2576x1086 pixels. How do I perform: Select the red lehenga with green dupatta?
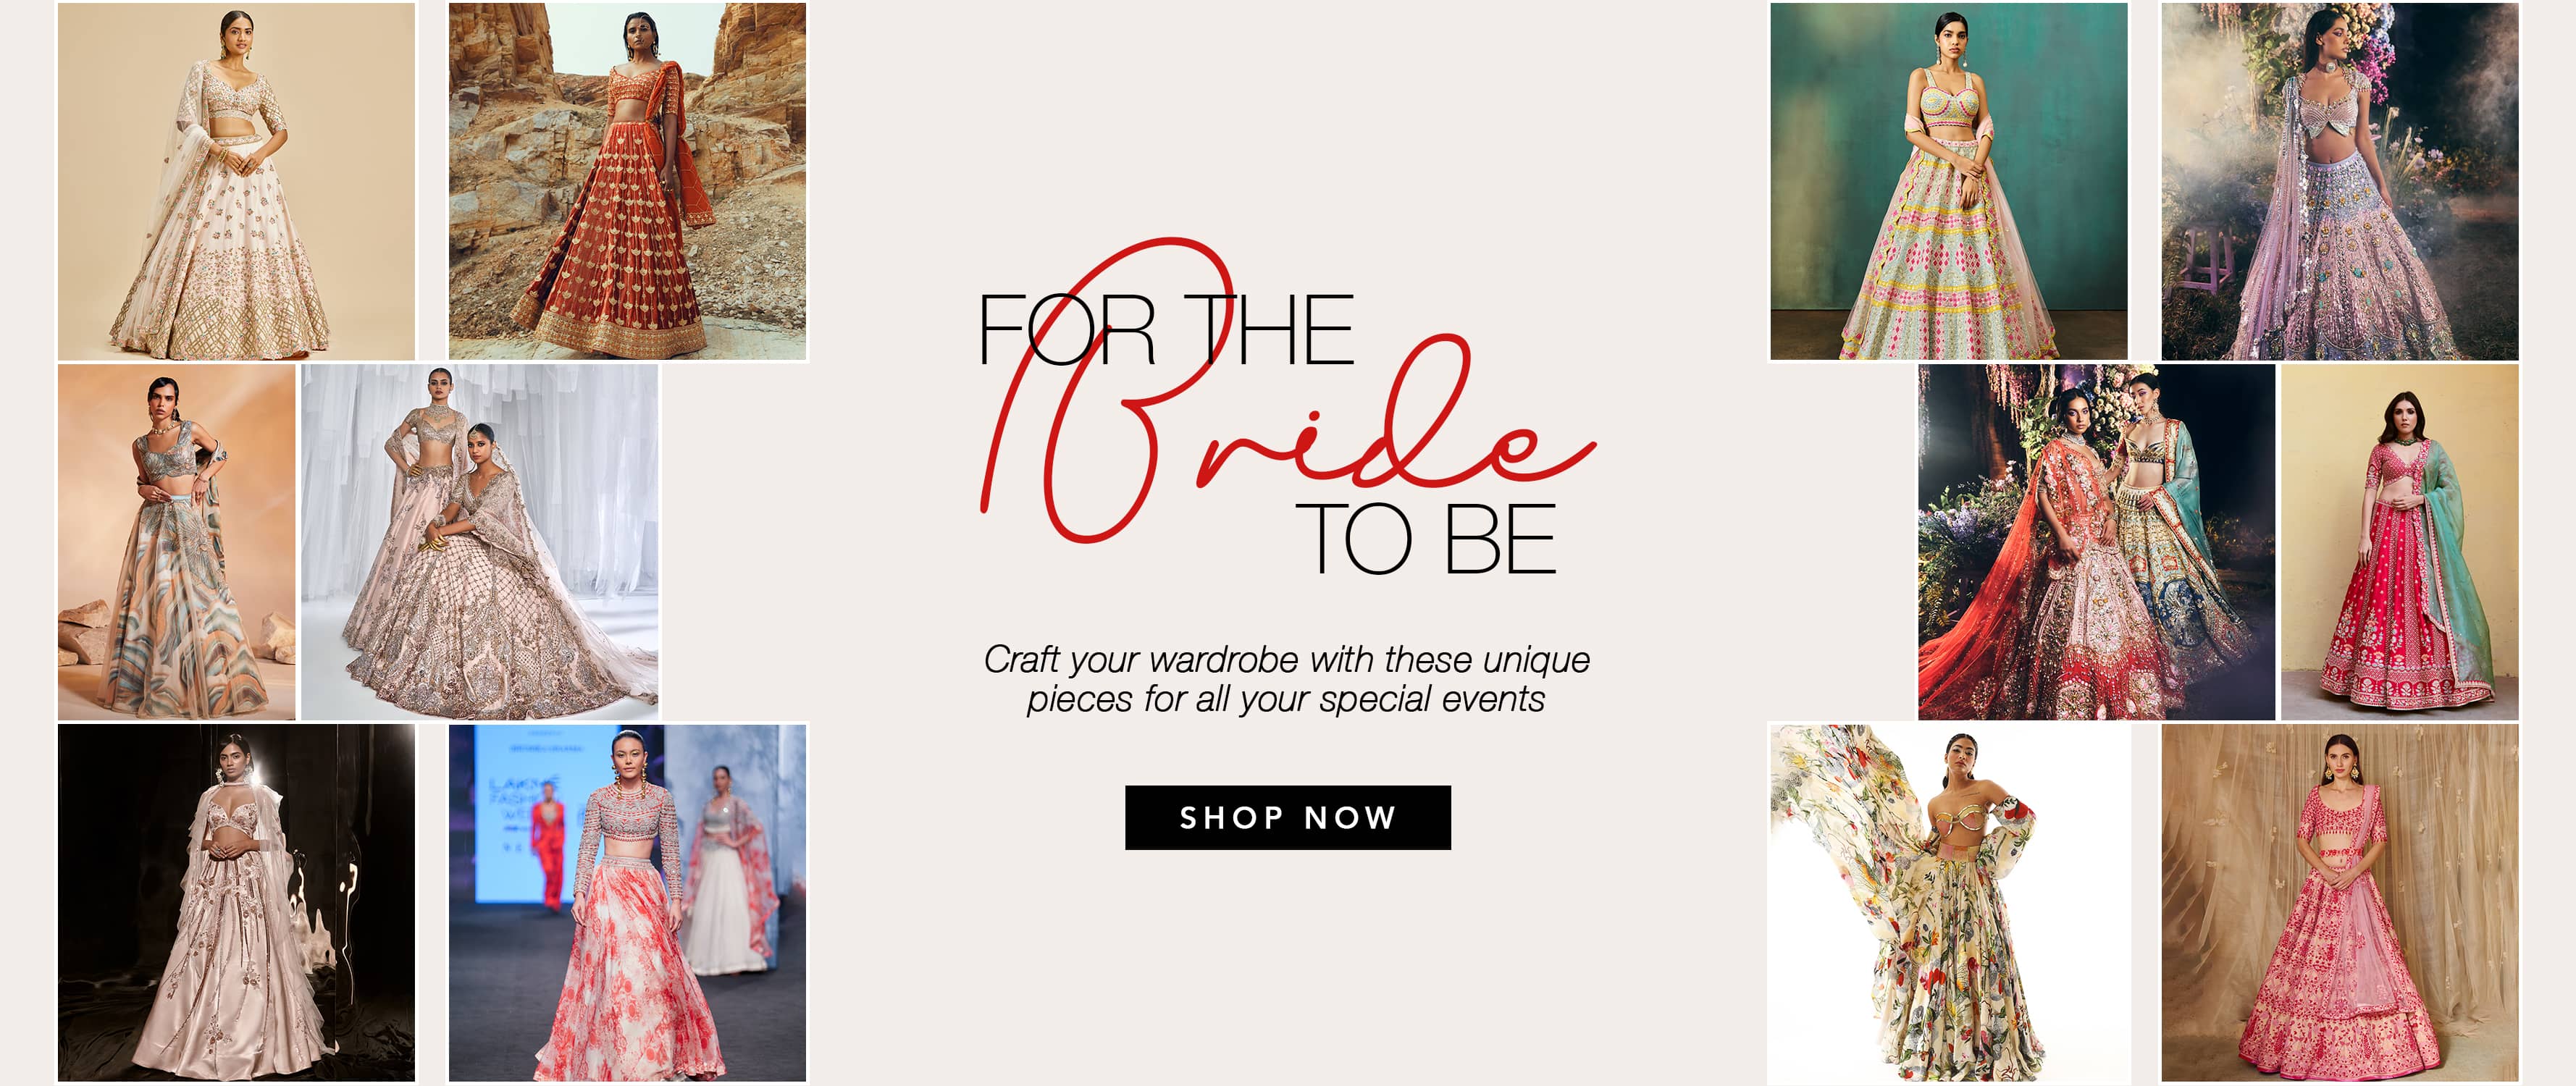[2400, 542]
